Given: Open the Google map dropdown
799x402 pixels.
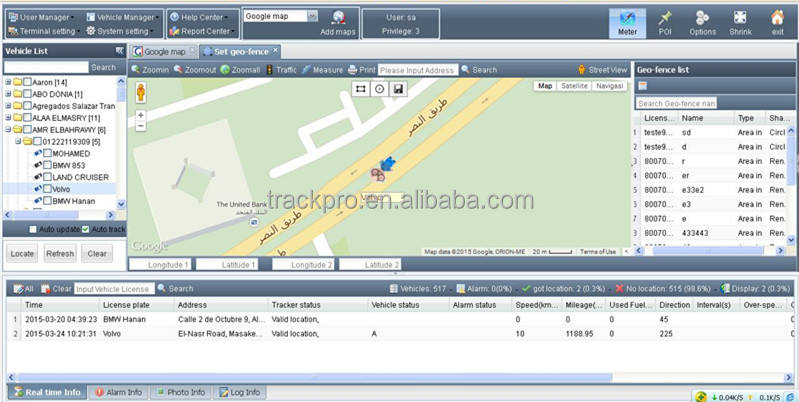Looking at the screenshot, I should [312, 16].
